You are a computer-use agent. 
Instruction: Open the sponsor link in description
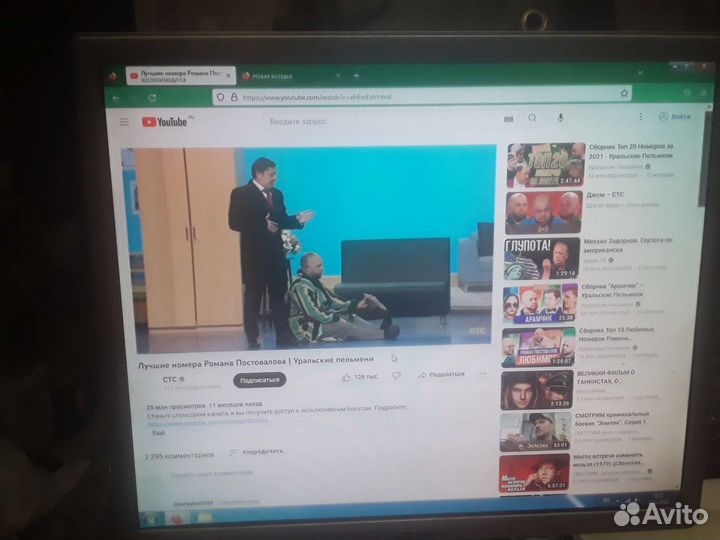pyautogui.click(x=207, y=421)
